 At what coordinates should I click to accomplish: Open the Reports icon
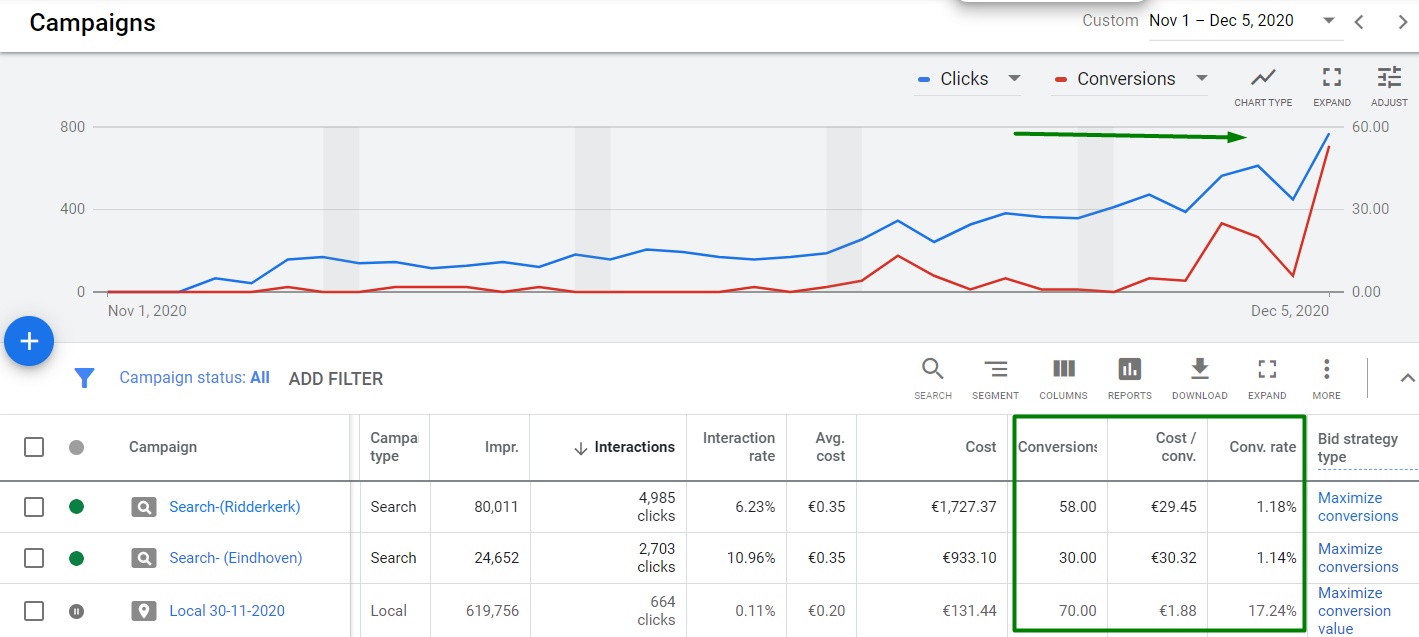pos(1129,370)
